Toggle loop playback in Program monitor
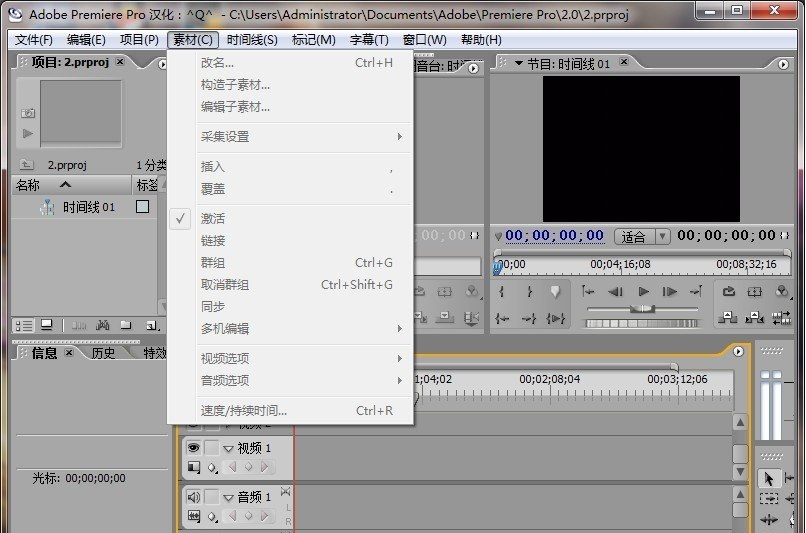This screenshot has height=533, width=806. 728,292
